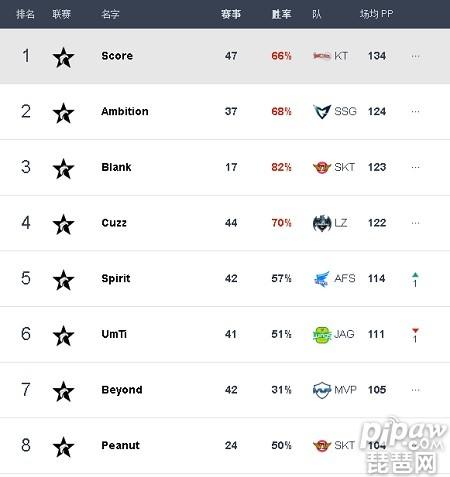Screen dimensions: 450x477
Task: Open the player name Ambition
Action: click(x=125, y=111)
